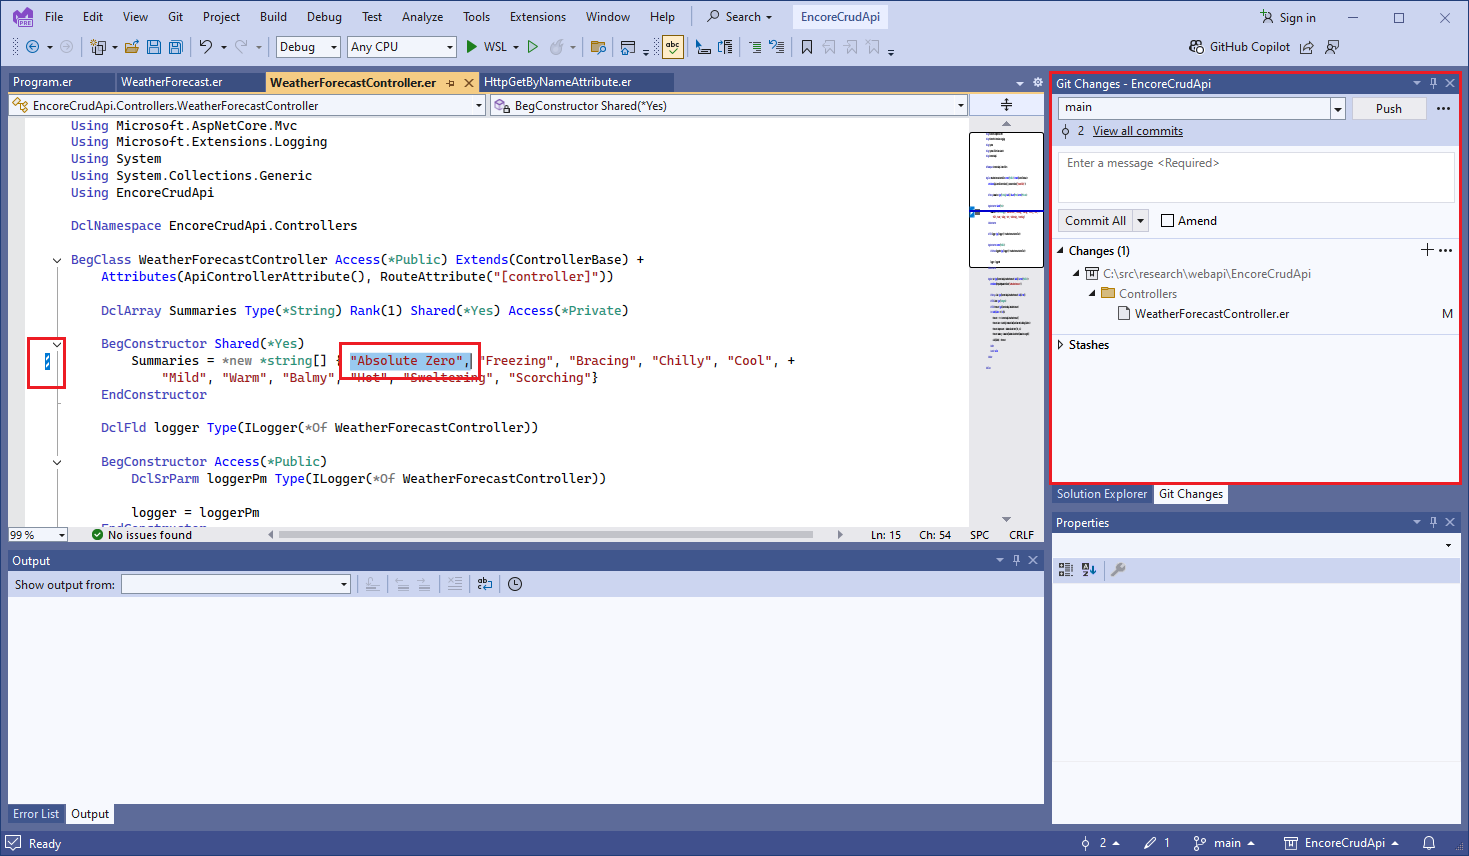Click the Send Feedback icon at top right
The height and width of the screenshot is (856, 1469).
pyautogui.click(x=1332, y=47)
